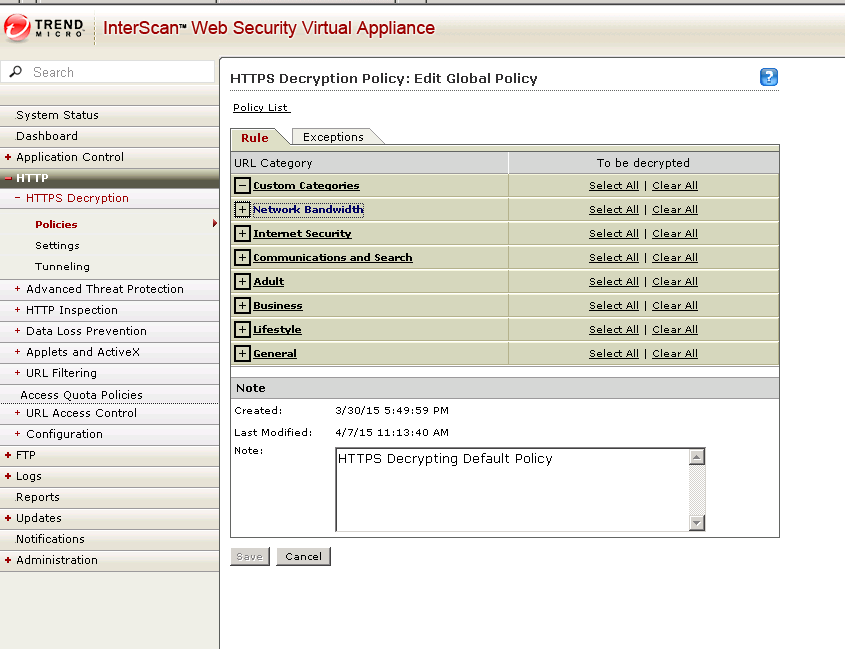
Task: Click Clear All for Business
Action: pos(675,306)
